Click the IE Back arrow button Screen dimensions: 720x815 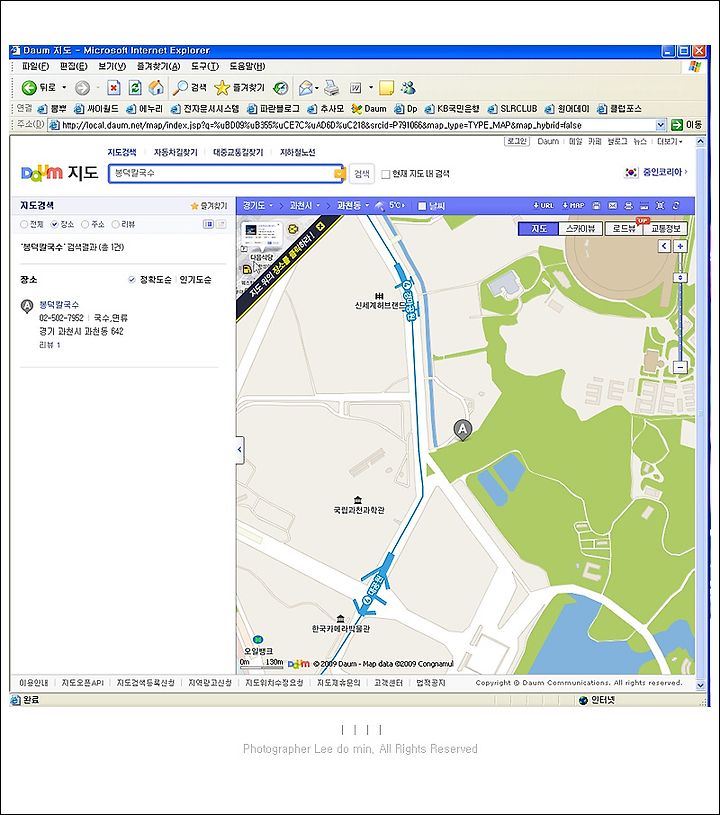(29, 88)
